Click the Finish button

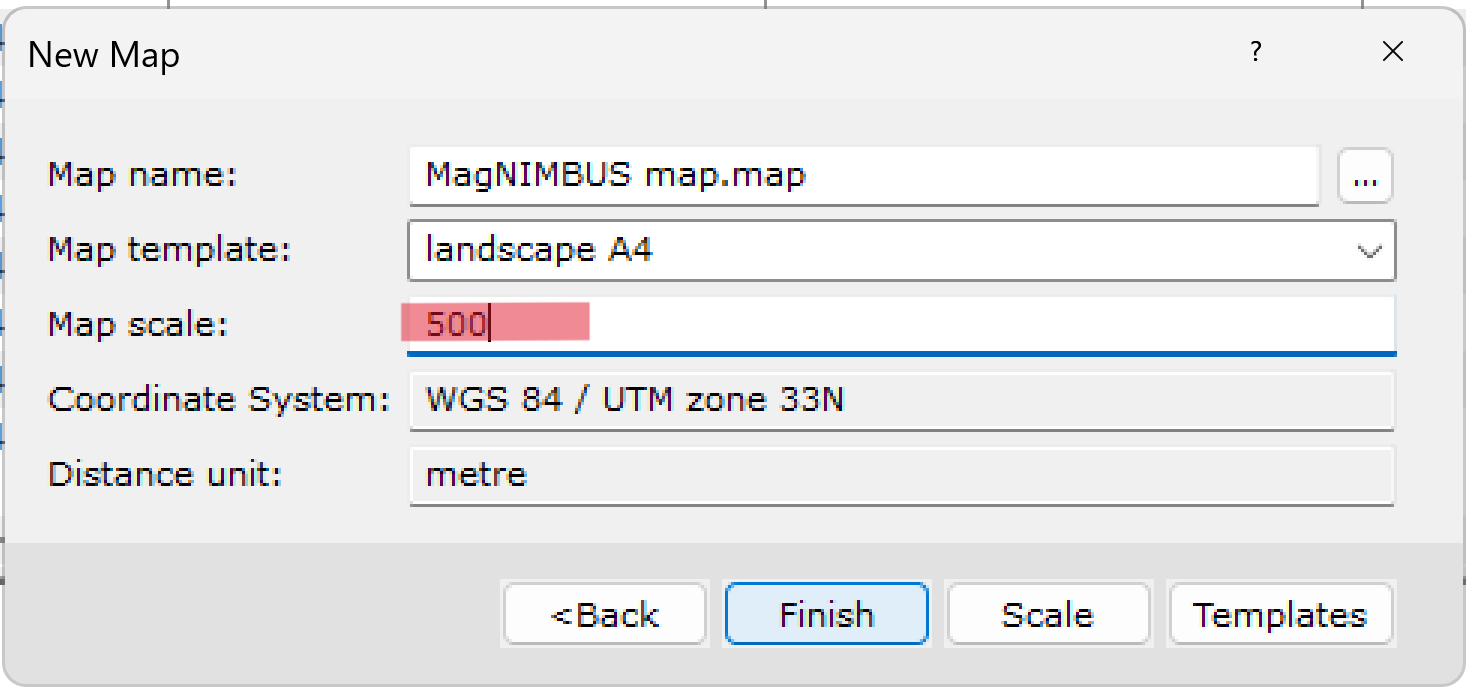(825, 614)
